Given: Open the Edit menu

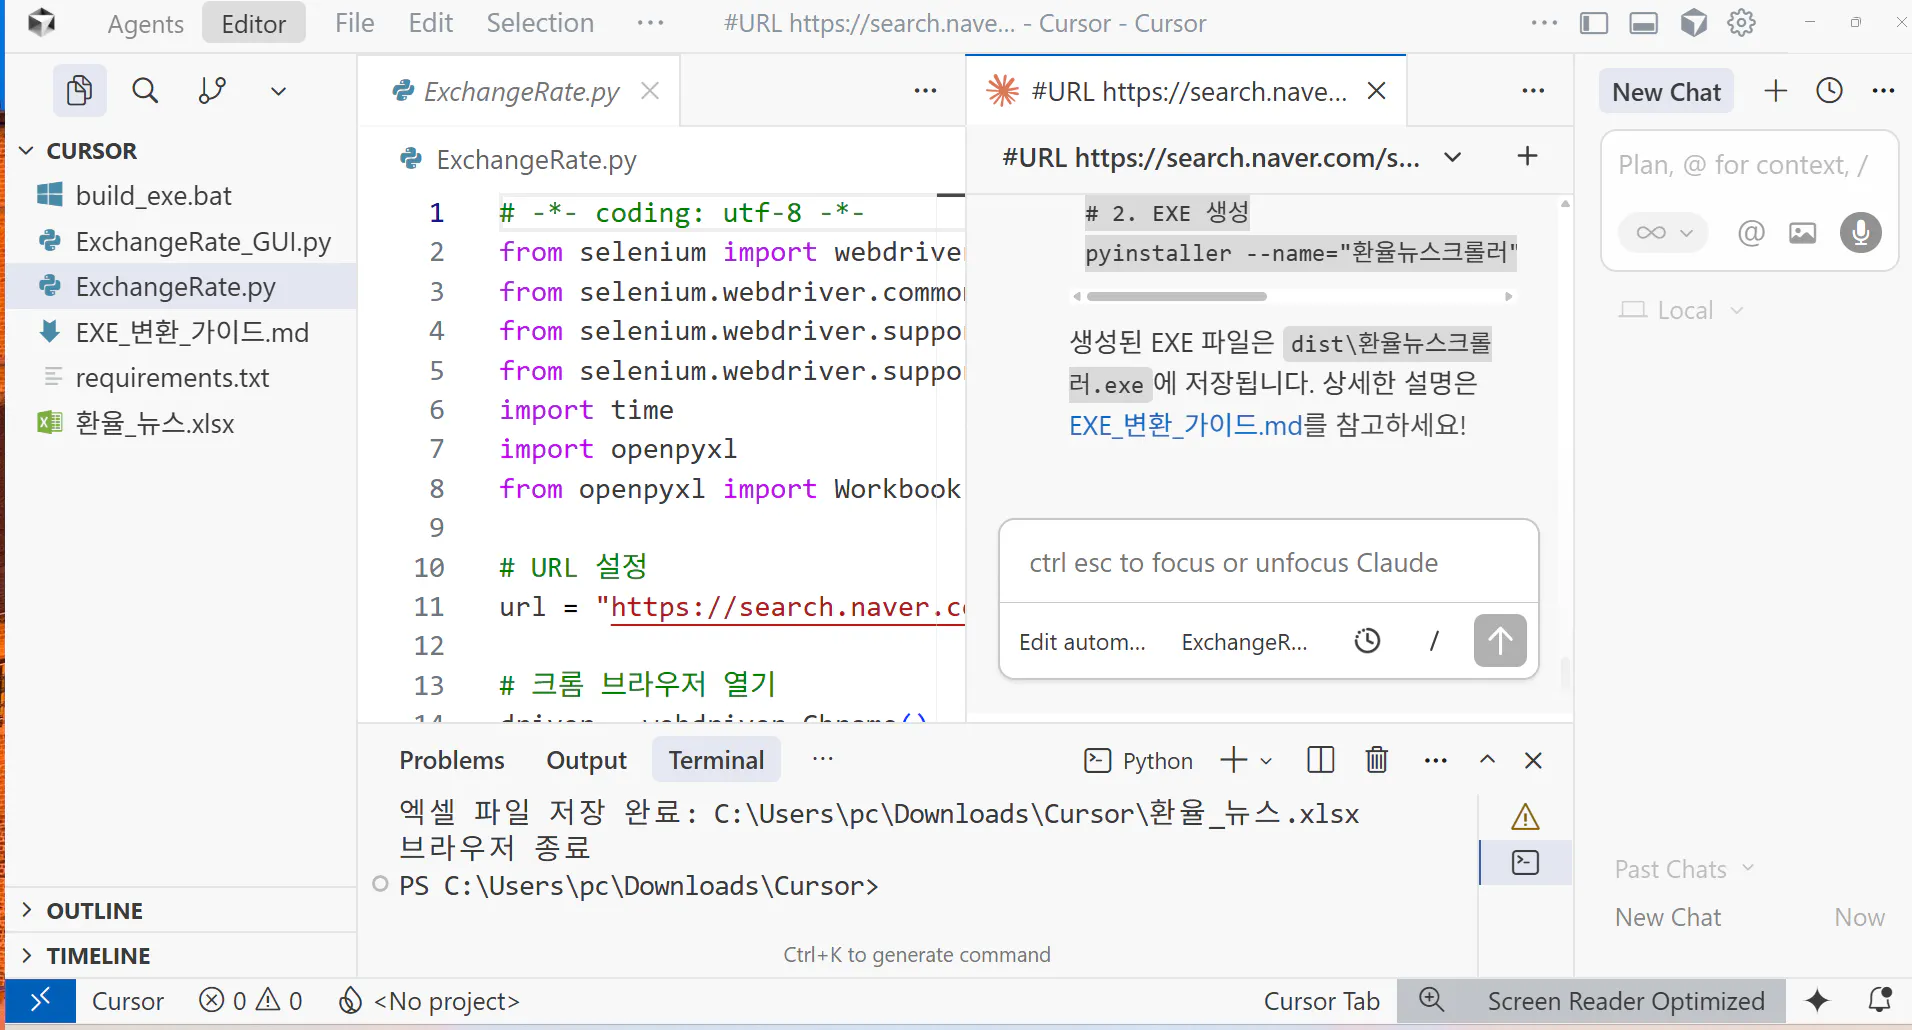Looking at the screenshot, I should point(431,23).
